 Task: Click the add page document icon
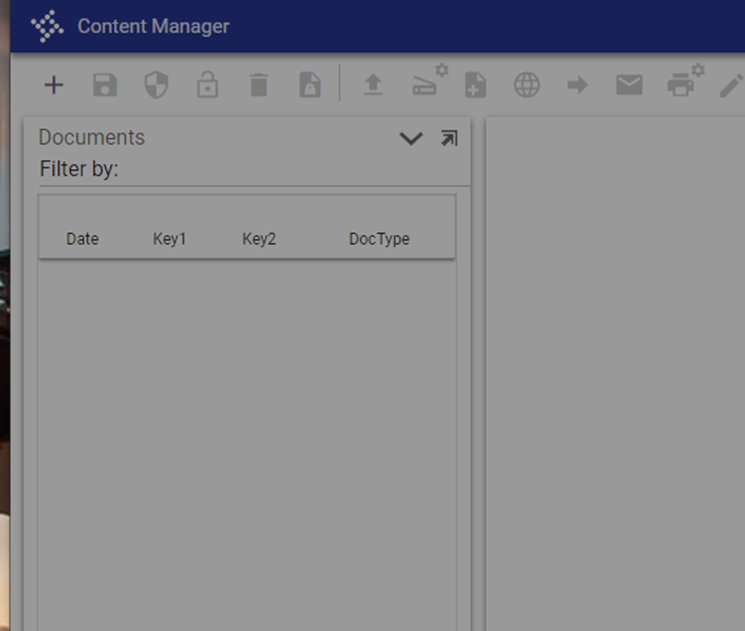[x=476, y=85]
